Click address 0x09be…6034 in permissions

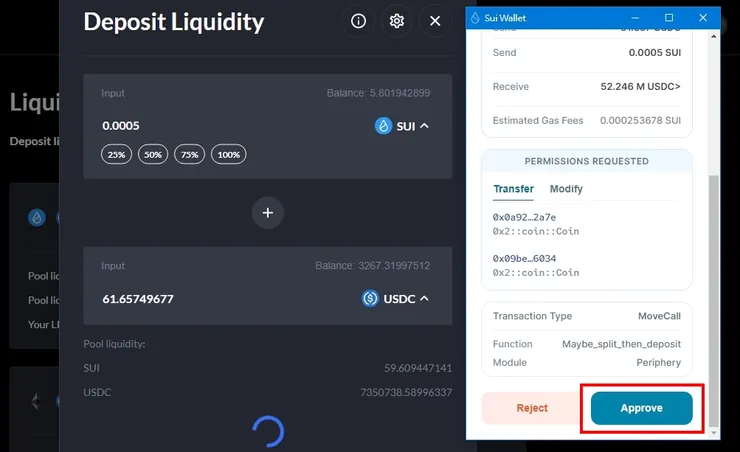524,259
